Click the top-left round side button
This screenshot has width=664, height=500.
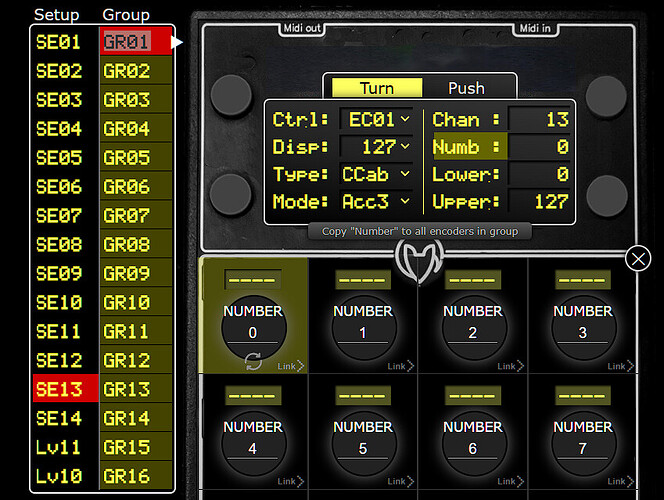pyautogui.click(x=231, y=95)
